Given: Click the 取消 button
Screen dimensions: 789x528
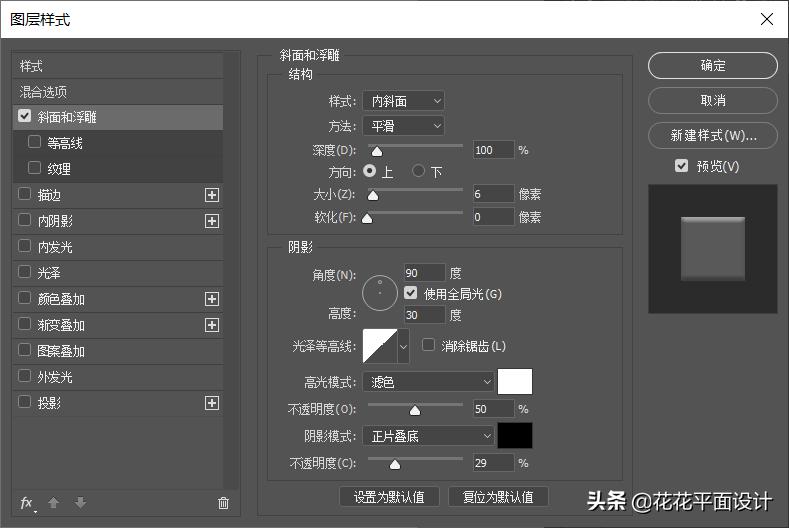Looking at the screenshot, I should (713, 101).
